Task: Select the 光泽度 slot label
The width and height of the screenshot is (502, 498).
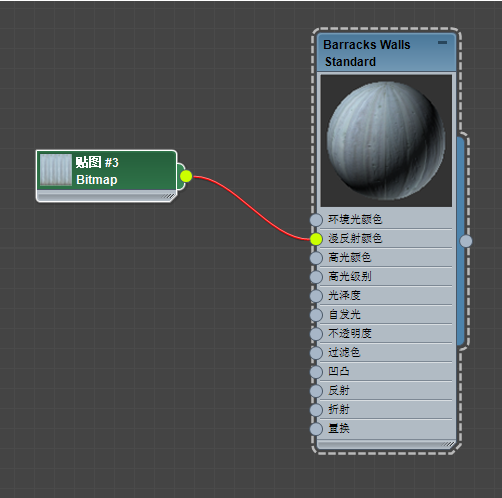Action: point(344,295)
